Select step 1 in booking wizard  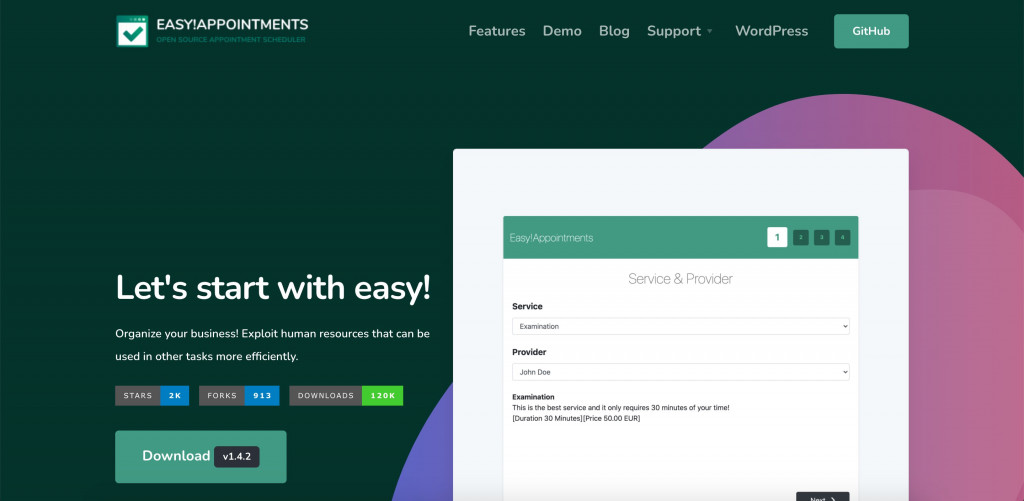776,237
